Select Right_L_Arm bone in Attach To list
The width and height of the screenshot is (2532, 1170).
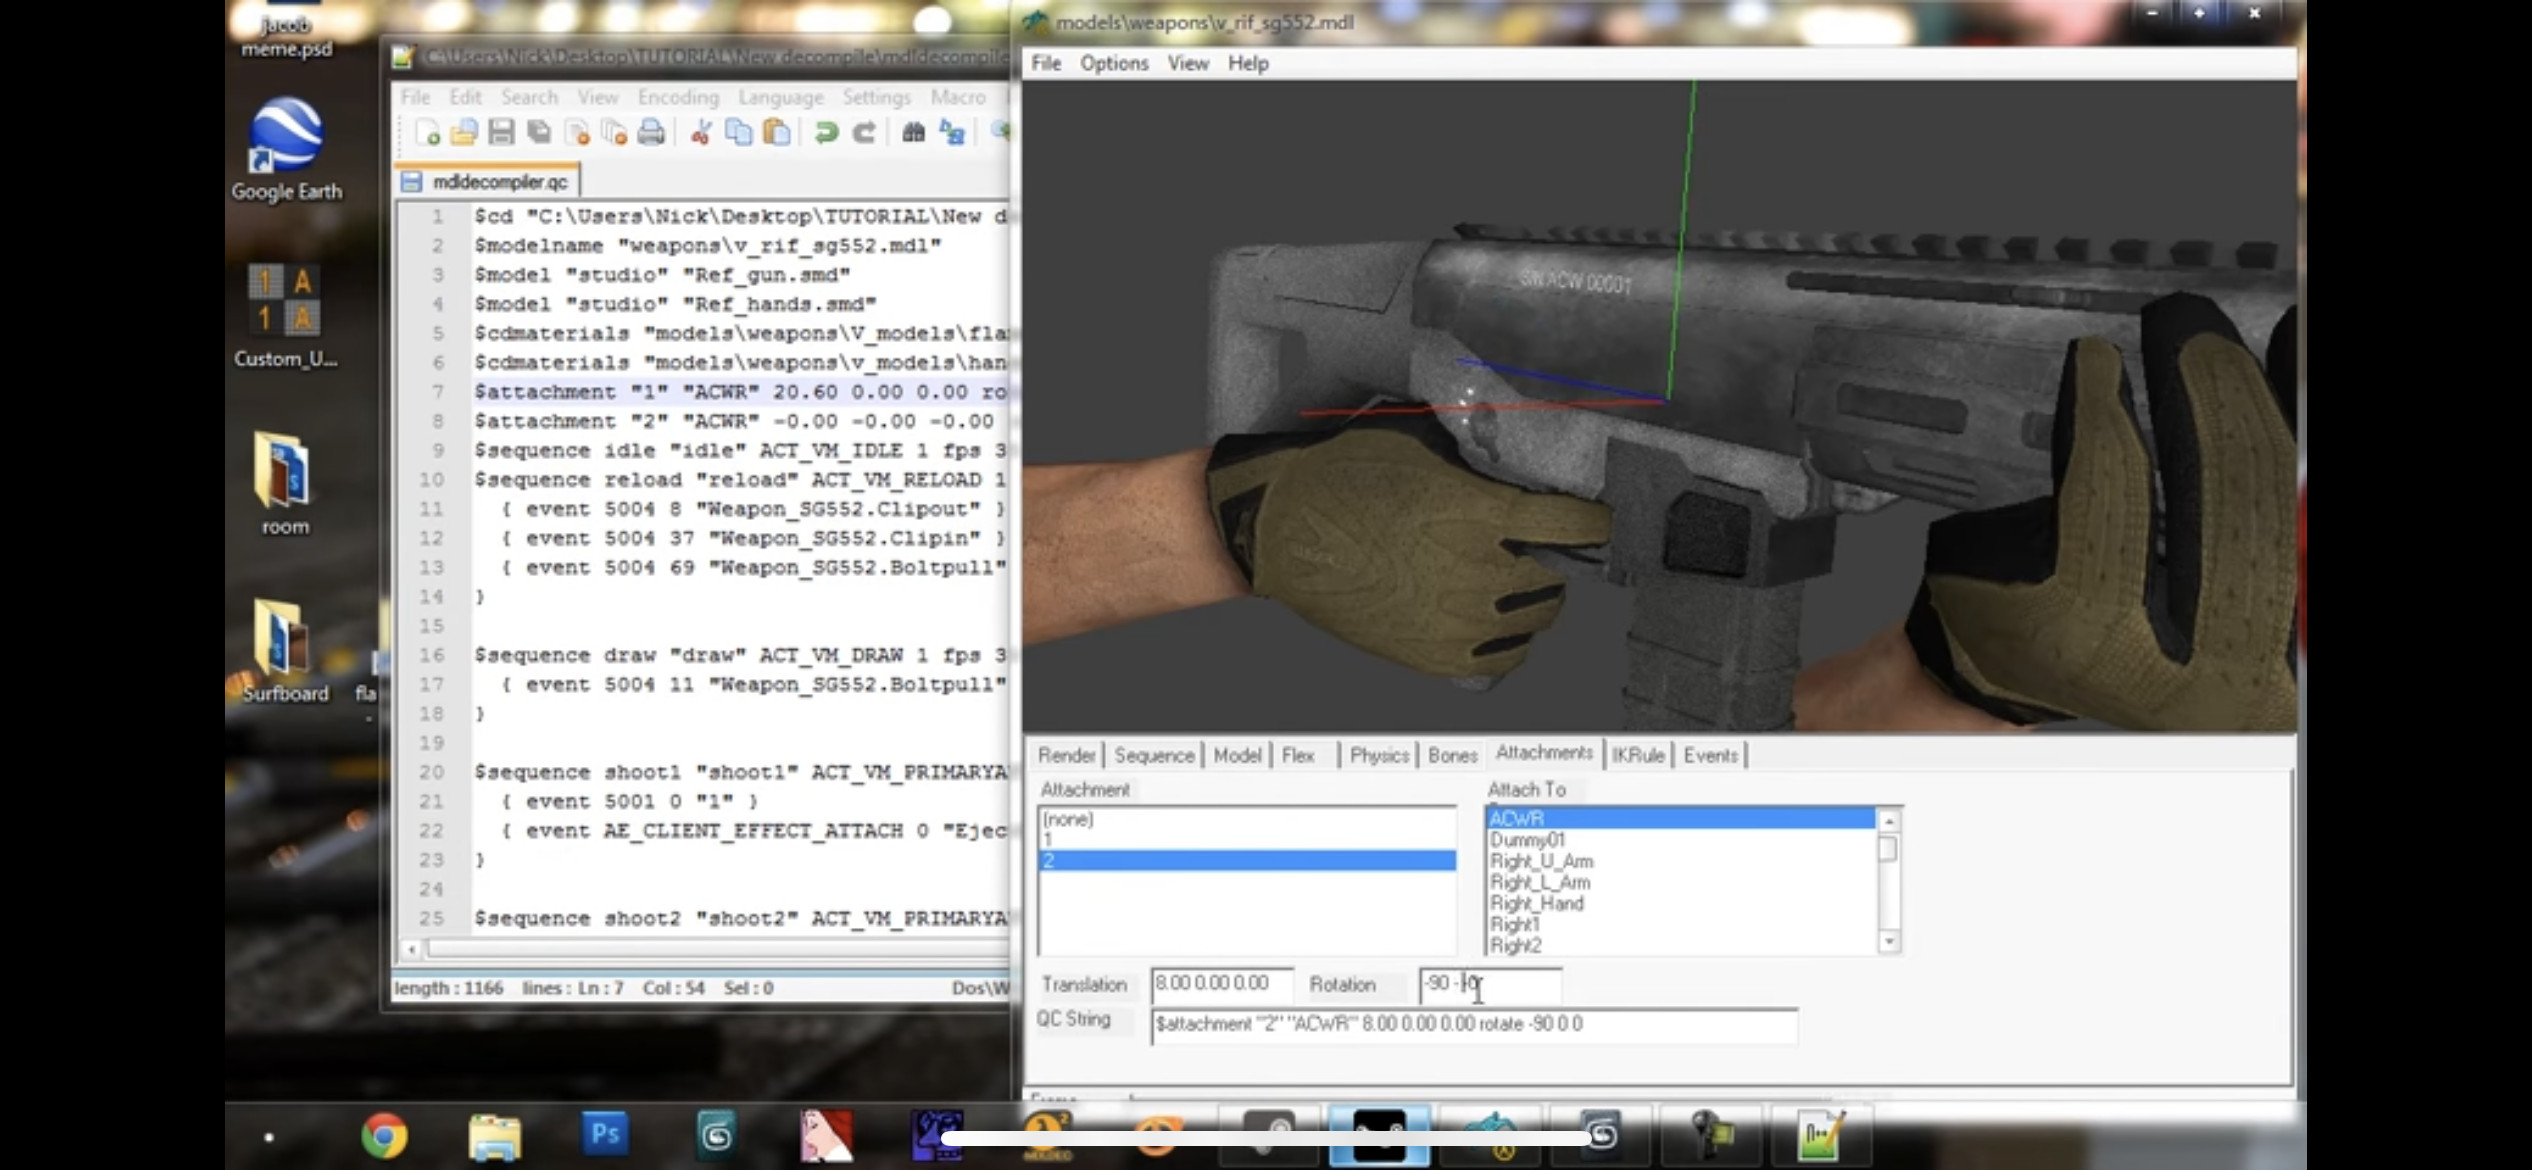coord(1680,882)
